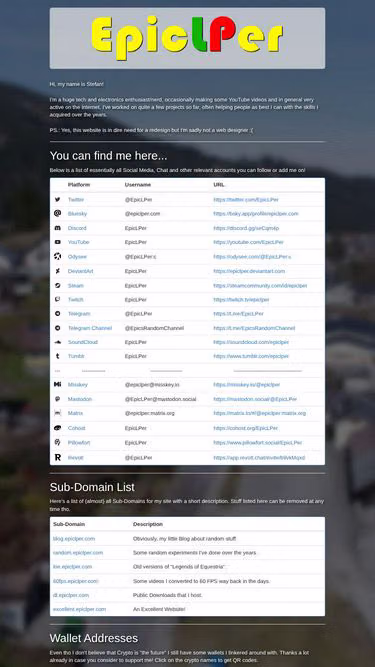Click the Revolt R icon
375x667 pixels.
tap(58, 457)
